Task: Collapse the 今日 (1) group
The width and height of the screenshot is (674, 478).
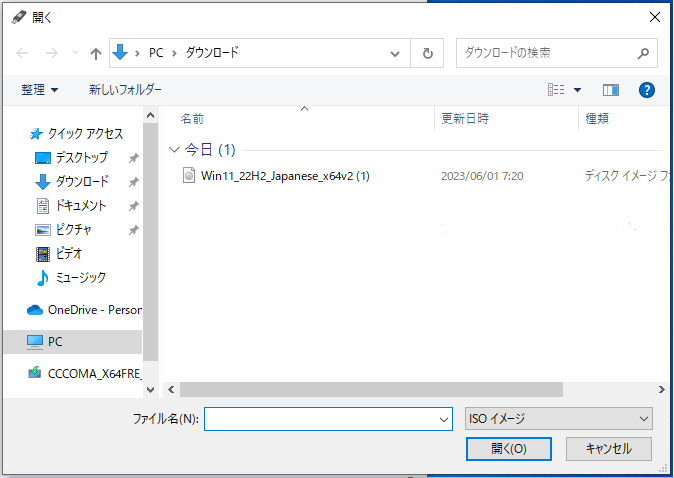Action: coord(174,150)
